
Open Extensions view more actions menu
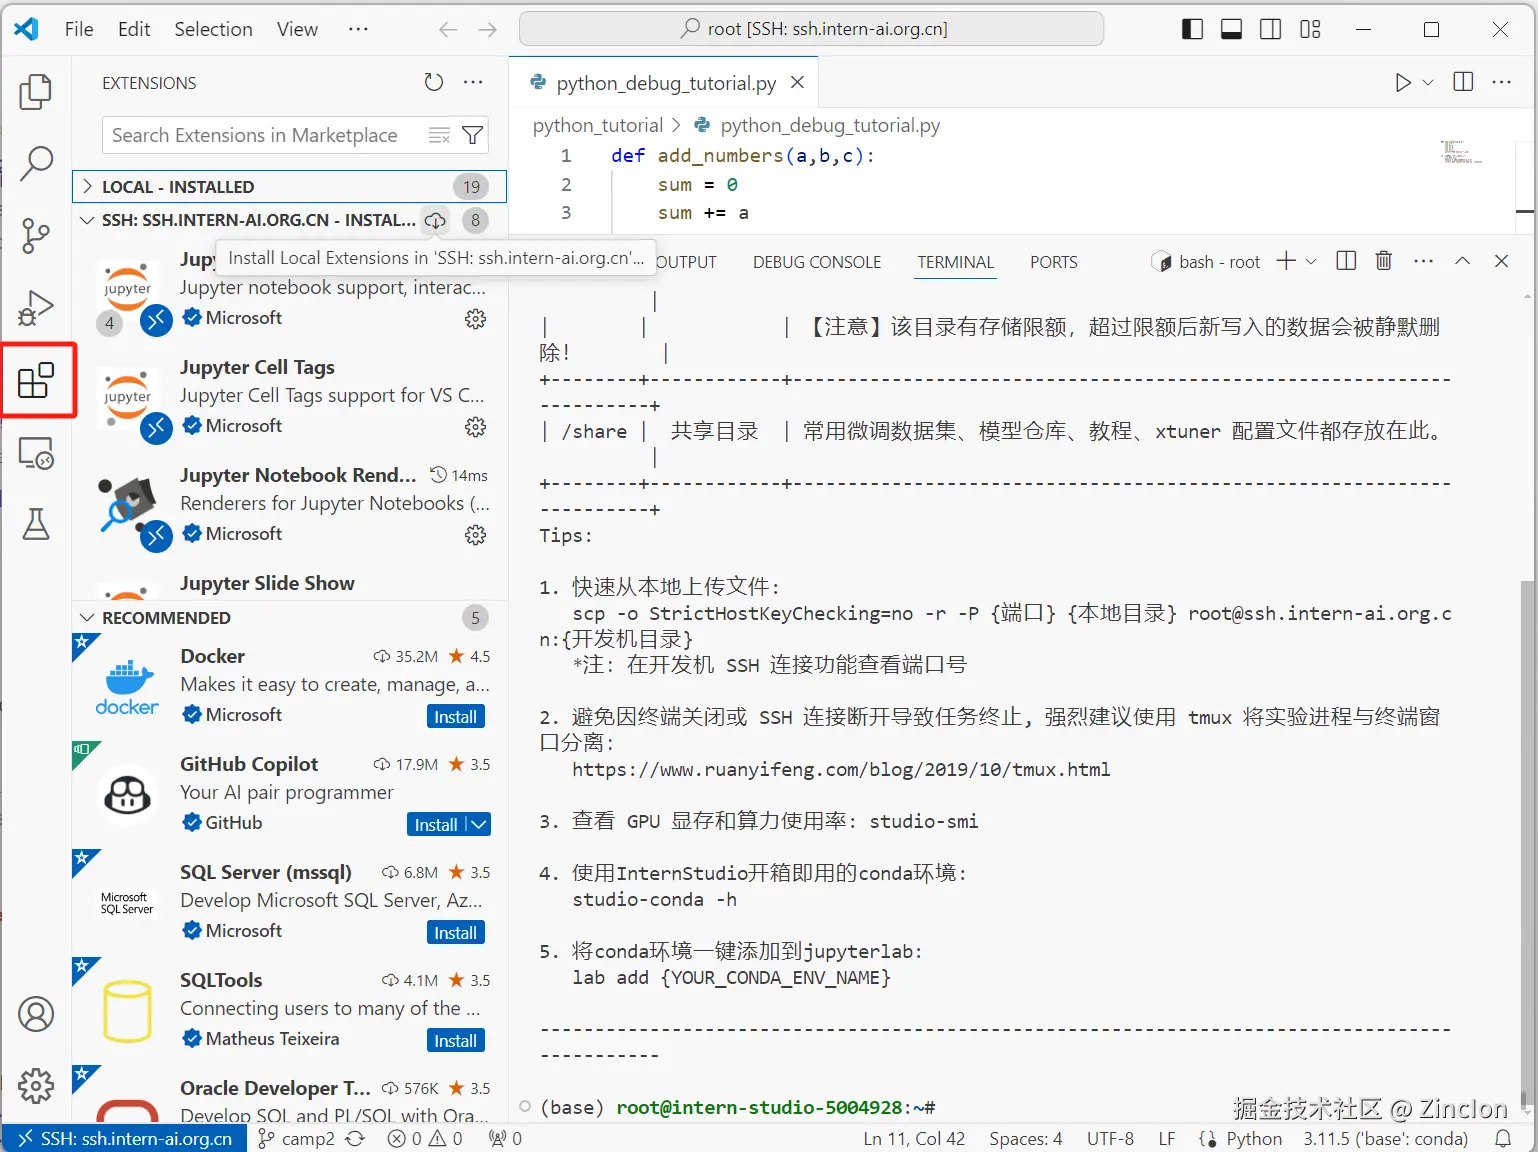pyautogui.click(x=474, y=83)
